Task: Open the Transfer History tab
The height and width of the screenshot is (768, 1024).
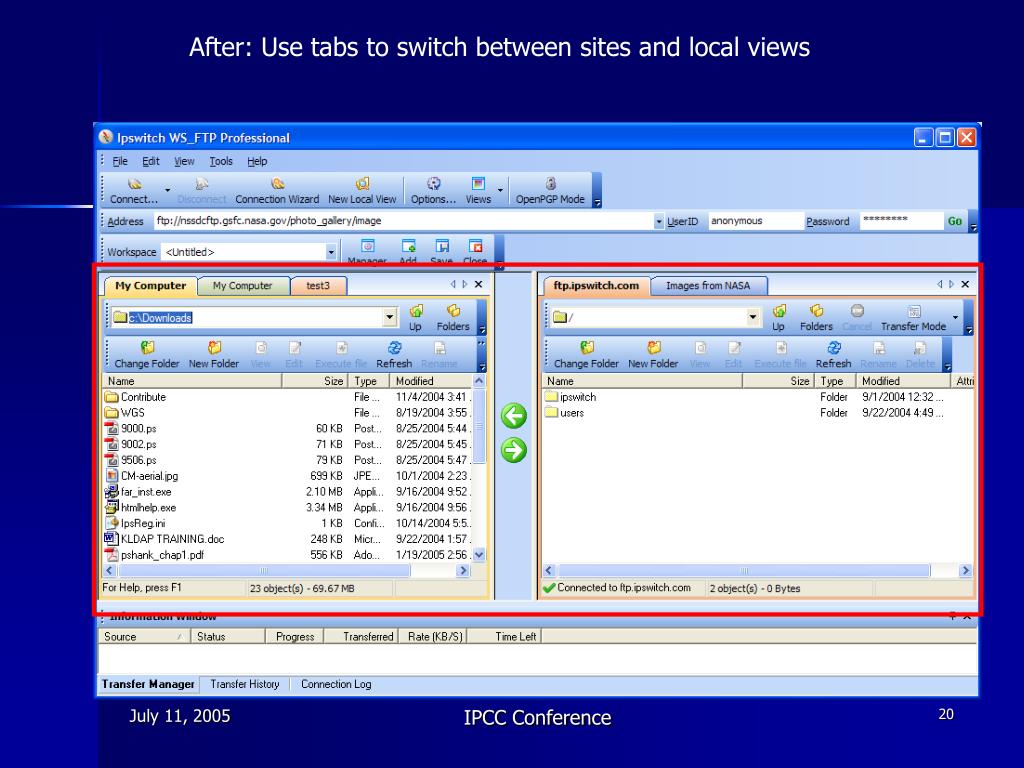Action: pyautogui.click(x=244, y=684)
